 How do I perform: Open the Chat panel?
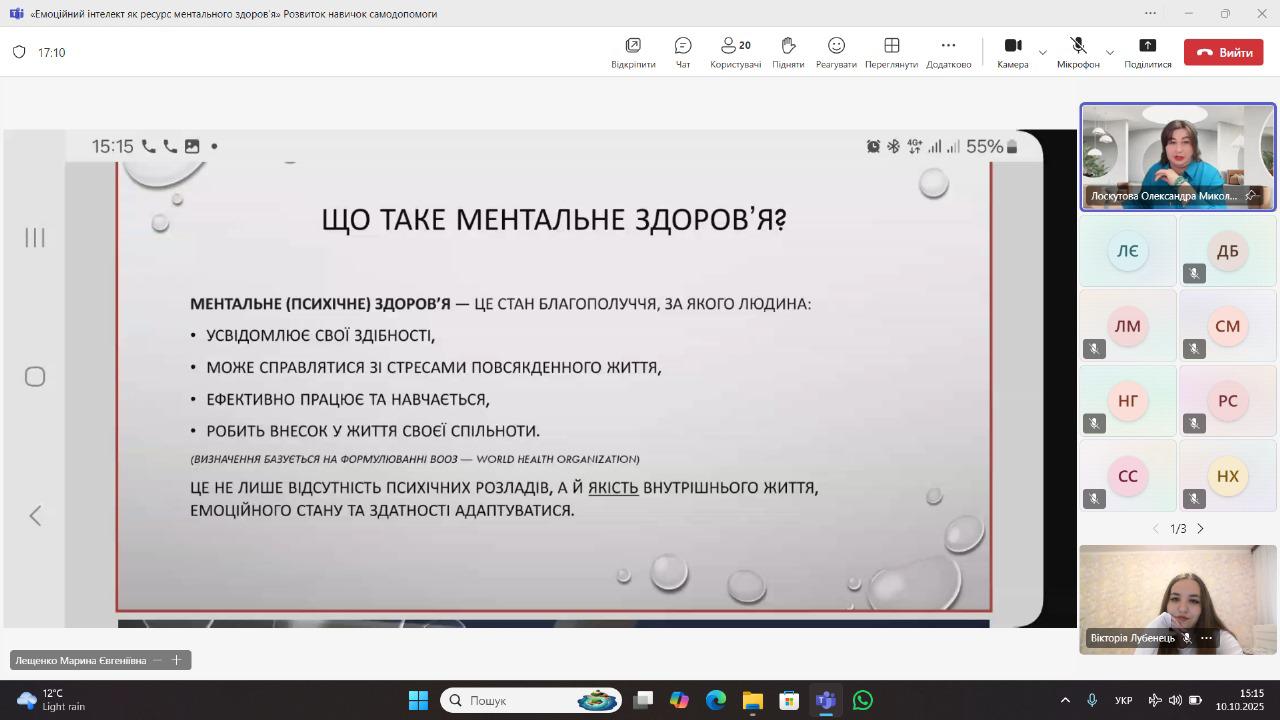point(683,52)
